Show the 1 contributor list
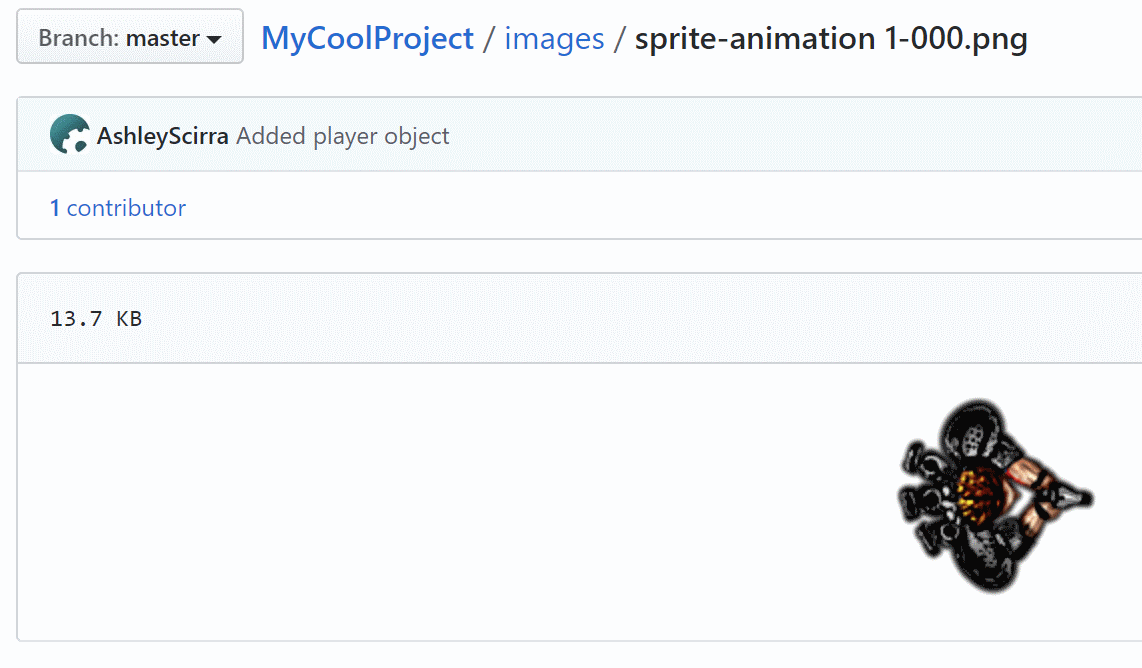Viewport: 1142px width, 668px height. [118, 208]
